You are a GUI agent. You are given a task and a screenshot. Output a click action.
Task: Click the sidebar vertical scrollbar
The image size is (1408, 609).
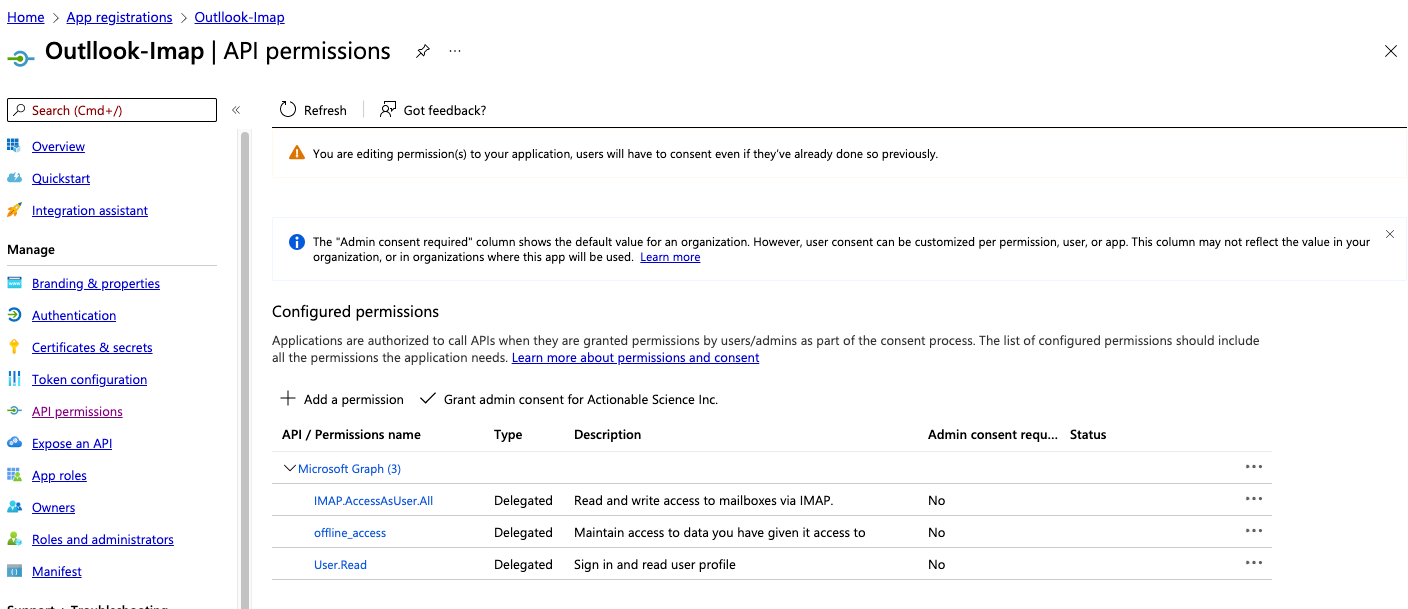pyautogui.click(x=244, y=370)
